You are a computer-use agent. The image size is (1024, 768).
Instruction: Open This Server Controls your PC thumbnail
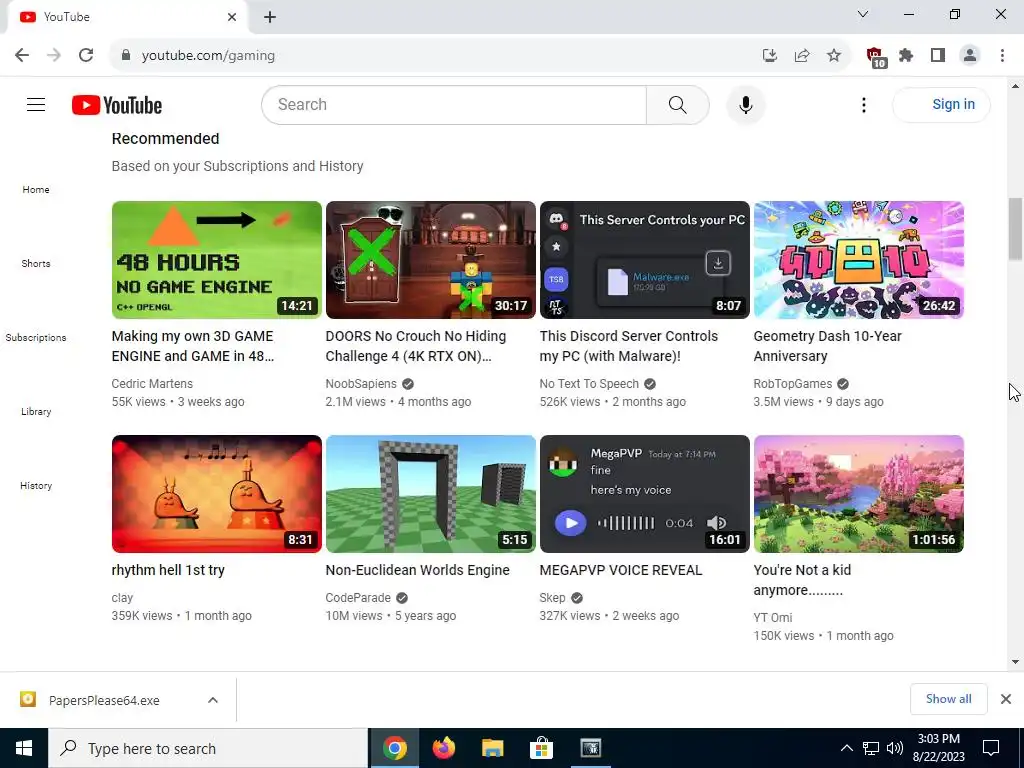(x=645, y=260)
